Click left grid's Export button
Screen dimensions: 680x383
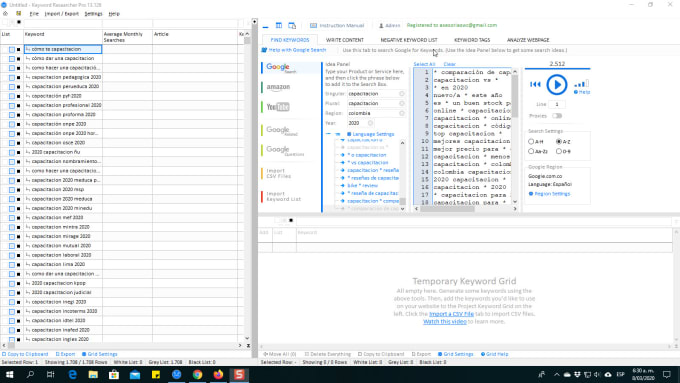click(x=65, y=354)
